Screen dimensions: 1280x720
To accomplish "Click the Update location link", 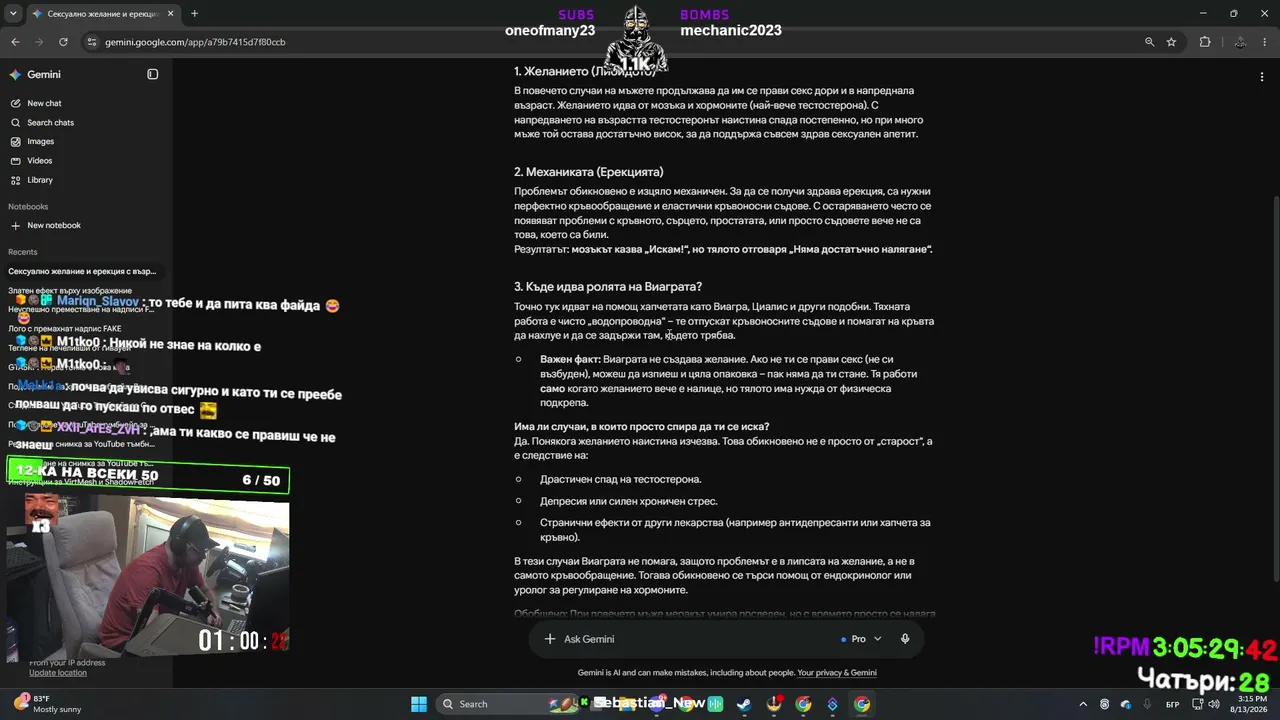I will tap(57, 672).
